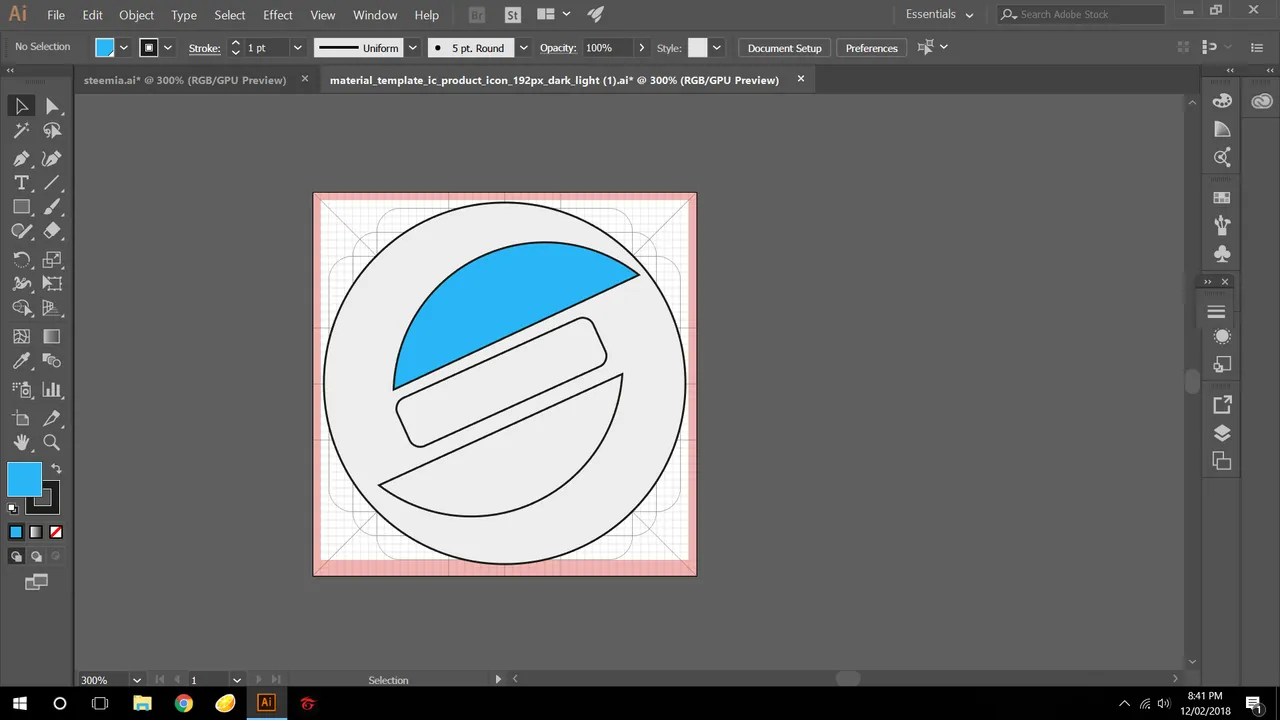This screenshot has height=720, width=1280.
Task: Select the Pen tool
Action: [21, 158]
